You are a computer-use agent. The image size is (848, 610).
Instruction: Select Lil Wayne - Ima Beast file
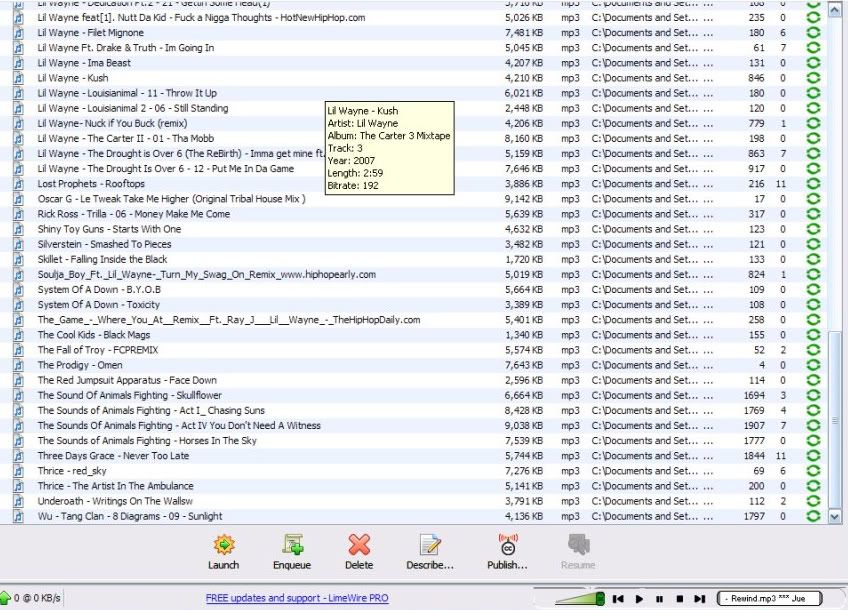pyautogui.click(x=84, y=63)
